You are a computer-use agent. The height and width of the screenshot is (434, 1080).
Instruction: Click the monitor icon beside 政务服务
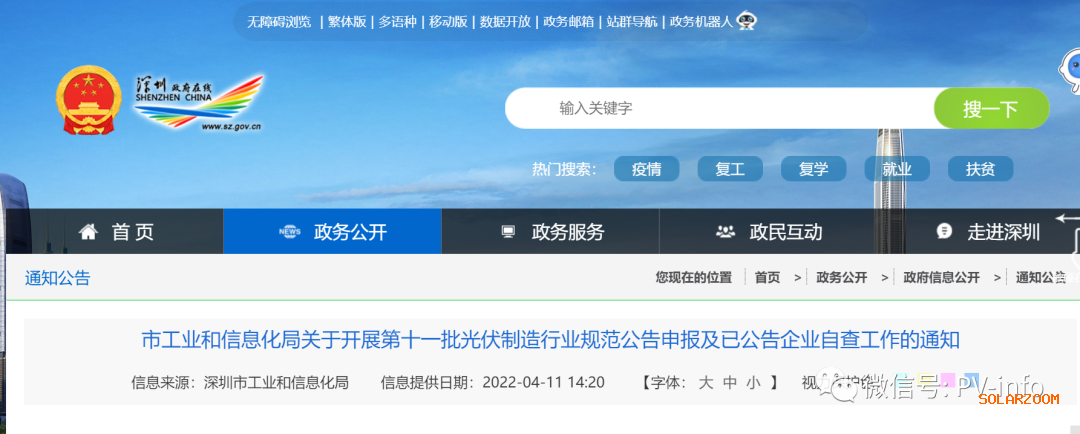point(508,232)
